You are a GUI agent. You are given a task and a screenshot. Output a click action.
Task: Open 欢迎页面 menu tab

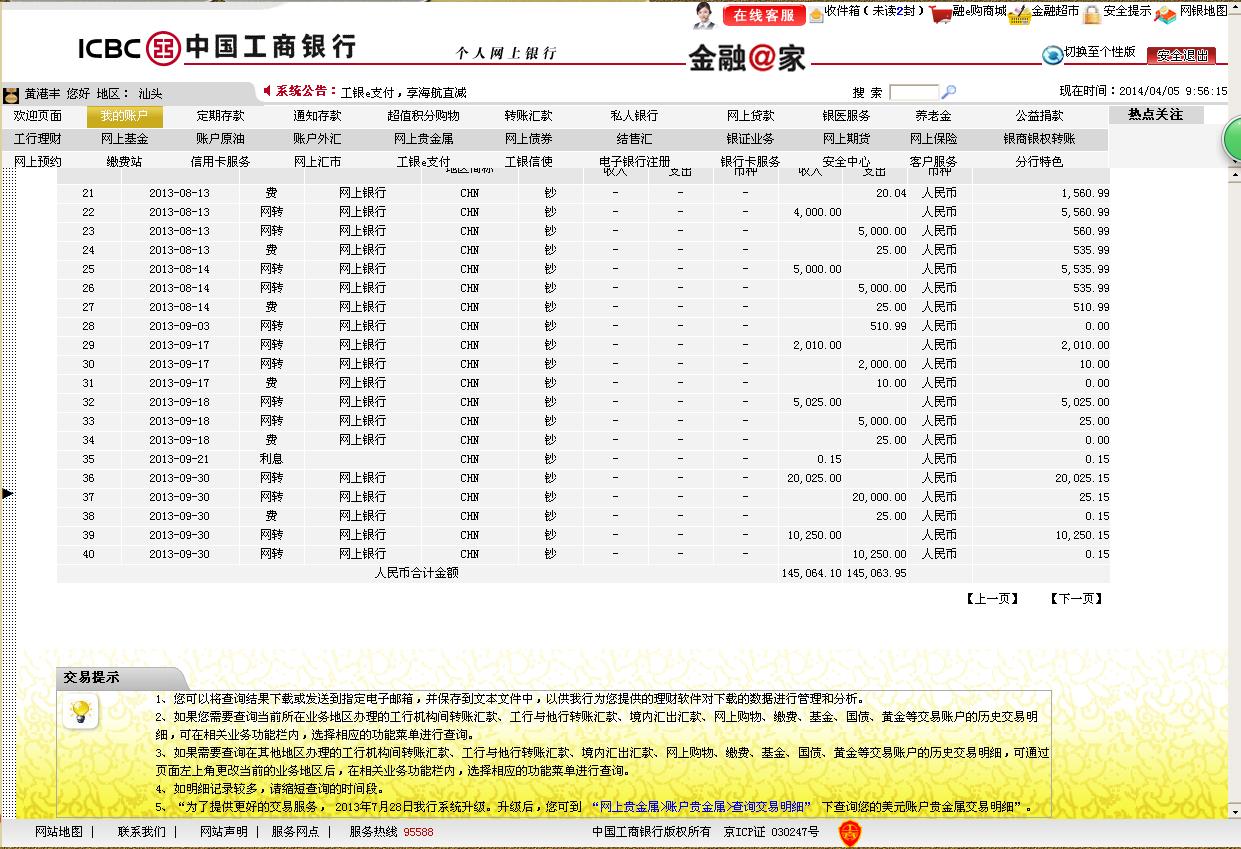(38, 116)
